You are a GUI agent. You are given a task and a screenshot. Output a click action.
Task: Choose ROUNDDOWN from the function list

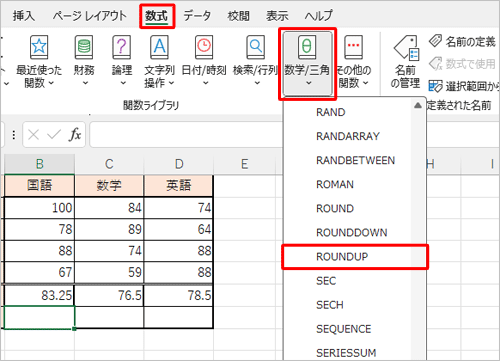tap(348, 232)
